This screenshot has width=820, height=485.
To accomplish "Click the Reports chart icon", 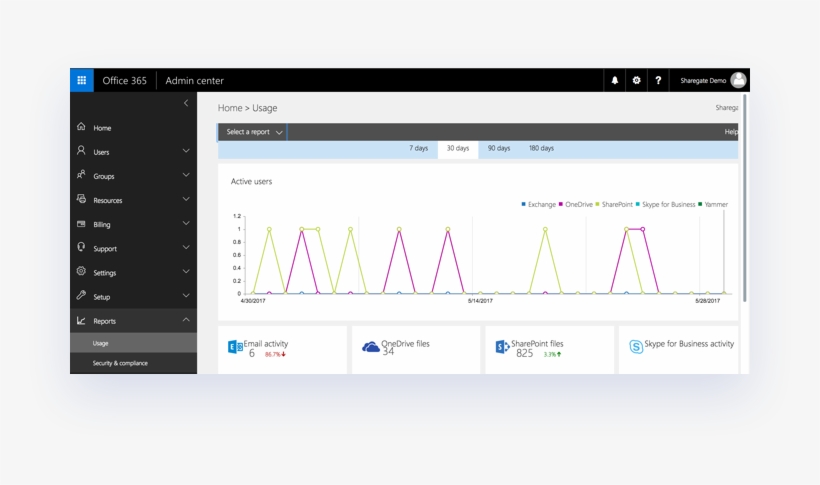I will (81, 320).
